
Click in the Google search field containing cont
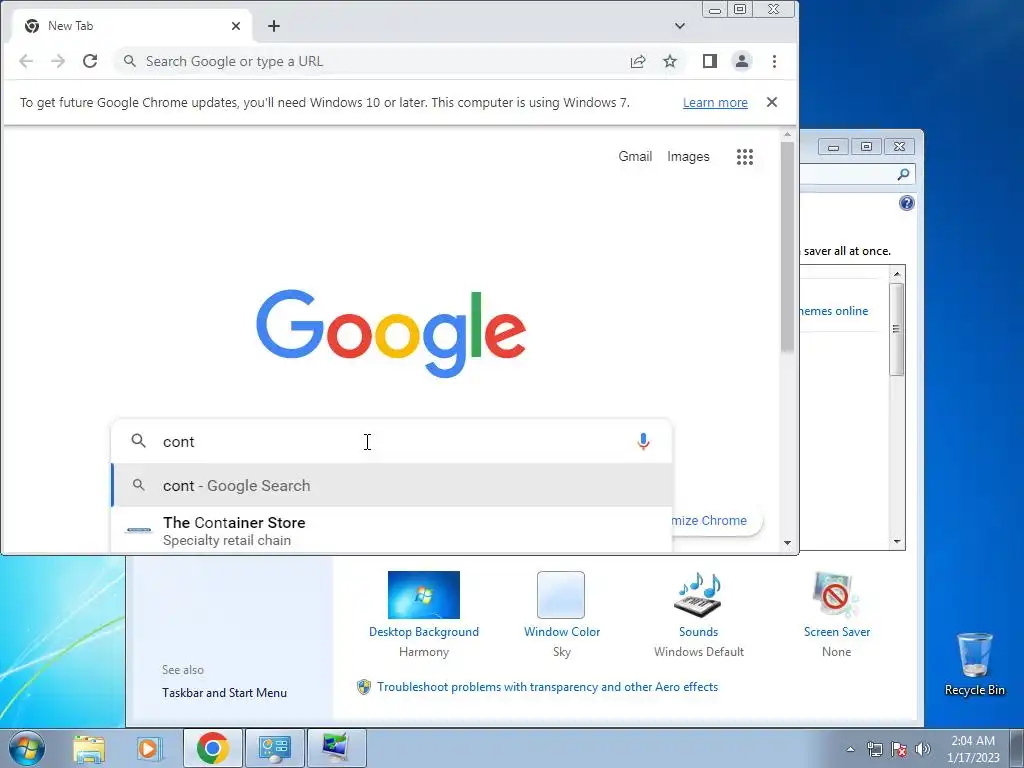(392, 441)
